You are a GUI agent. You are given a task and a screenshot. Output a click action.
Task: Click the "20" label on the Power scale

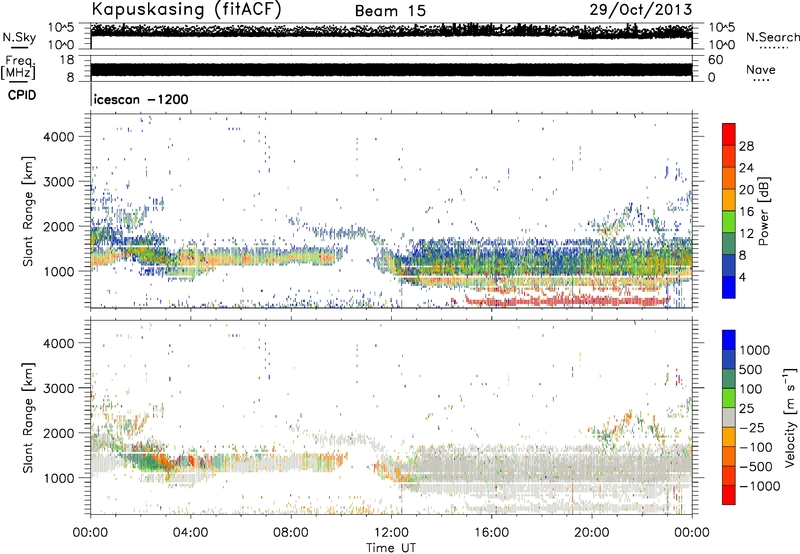pos(746,190)
